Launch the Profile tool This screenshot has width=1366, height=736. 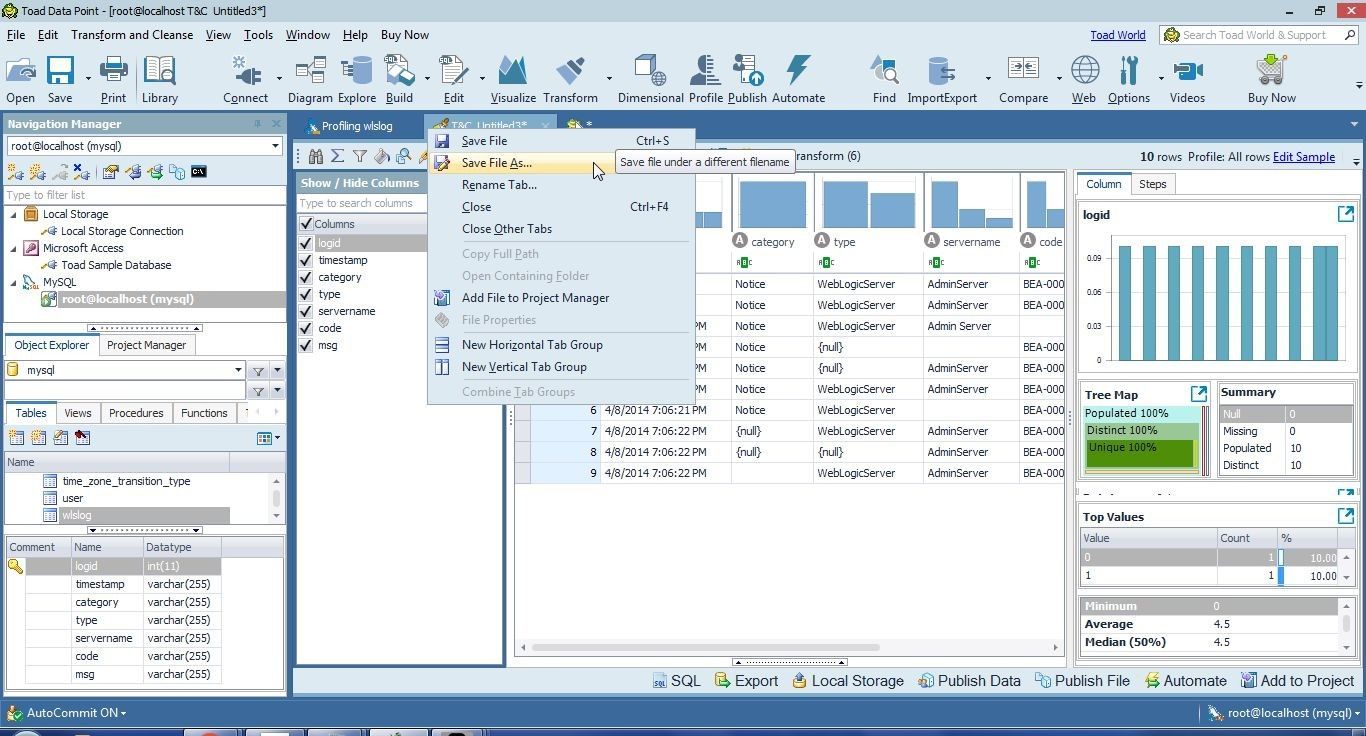[x=705, y=79]
